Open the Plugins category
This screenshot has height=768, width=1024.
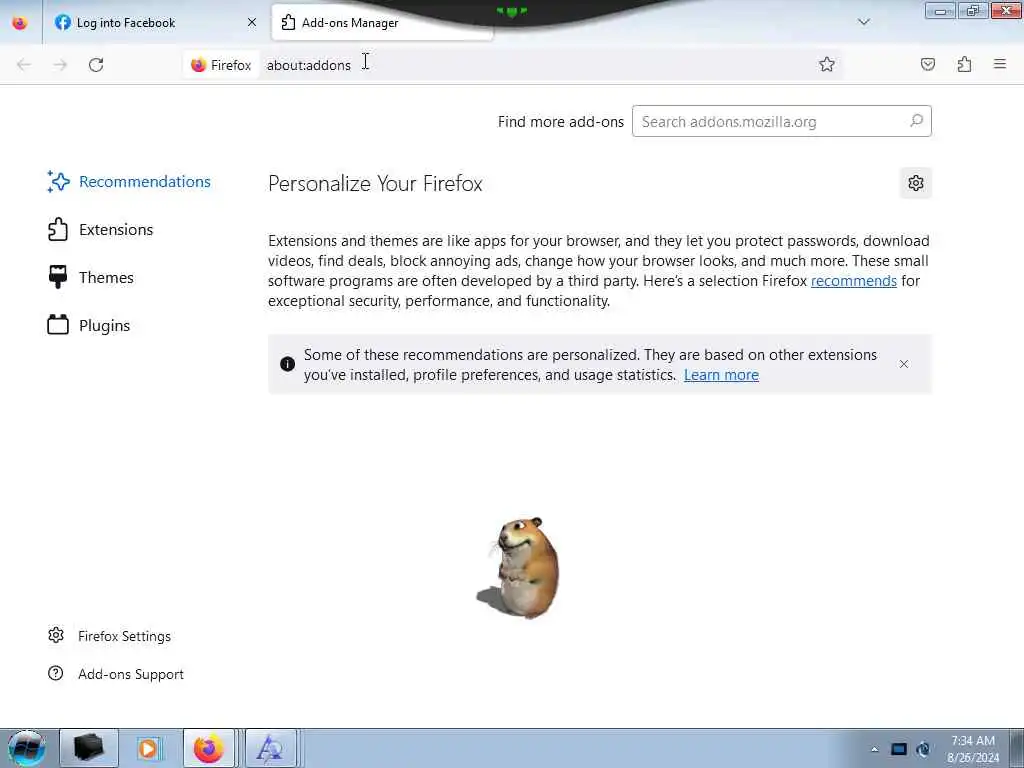pyautogui.click(x=89, y=325)
